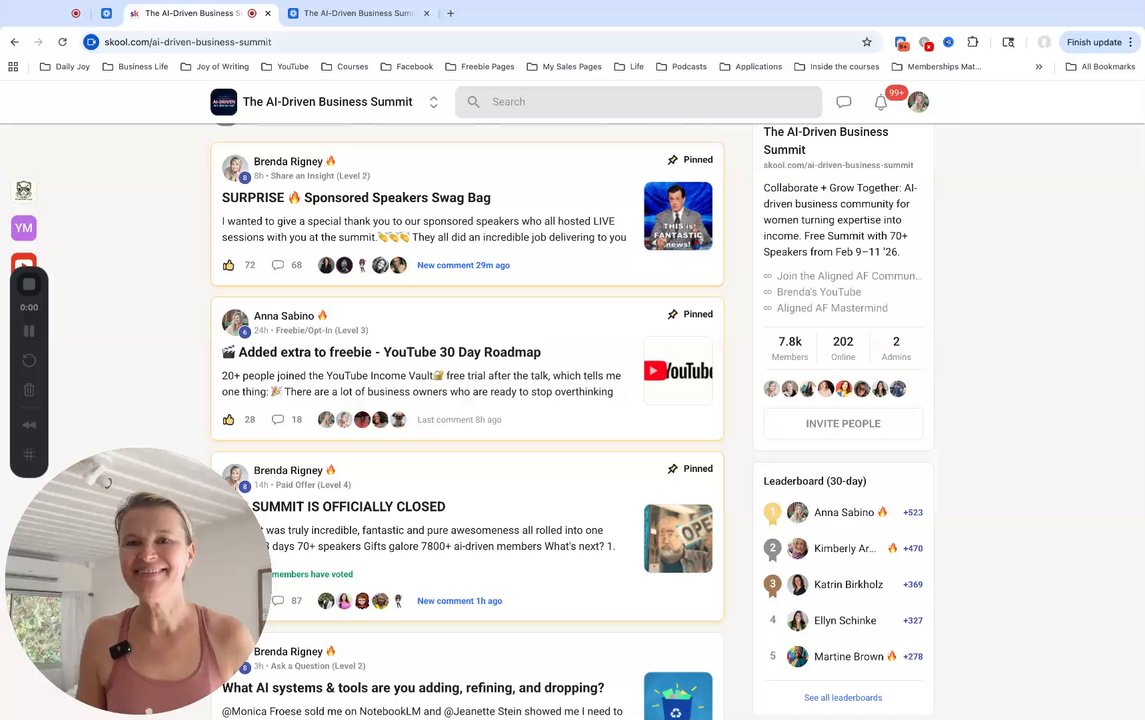Viewport: 1145px width, 720px height.
Task: Open the chat messages icon in Skool header
Action: click(x=843, y=102)
